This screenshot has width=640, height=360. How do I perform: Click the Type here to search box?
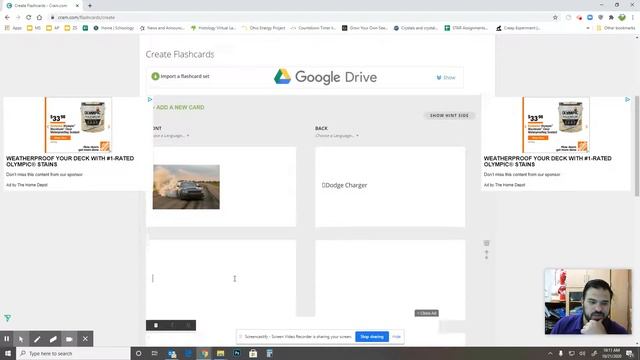[x=73, y=353]
